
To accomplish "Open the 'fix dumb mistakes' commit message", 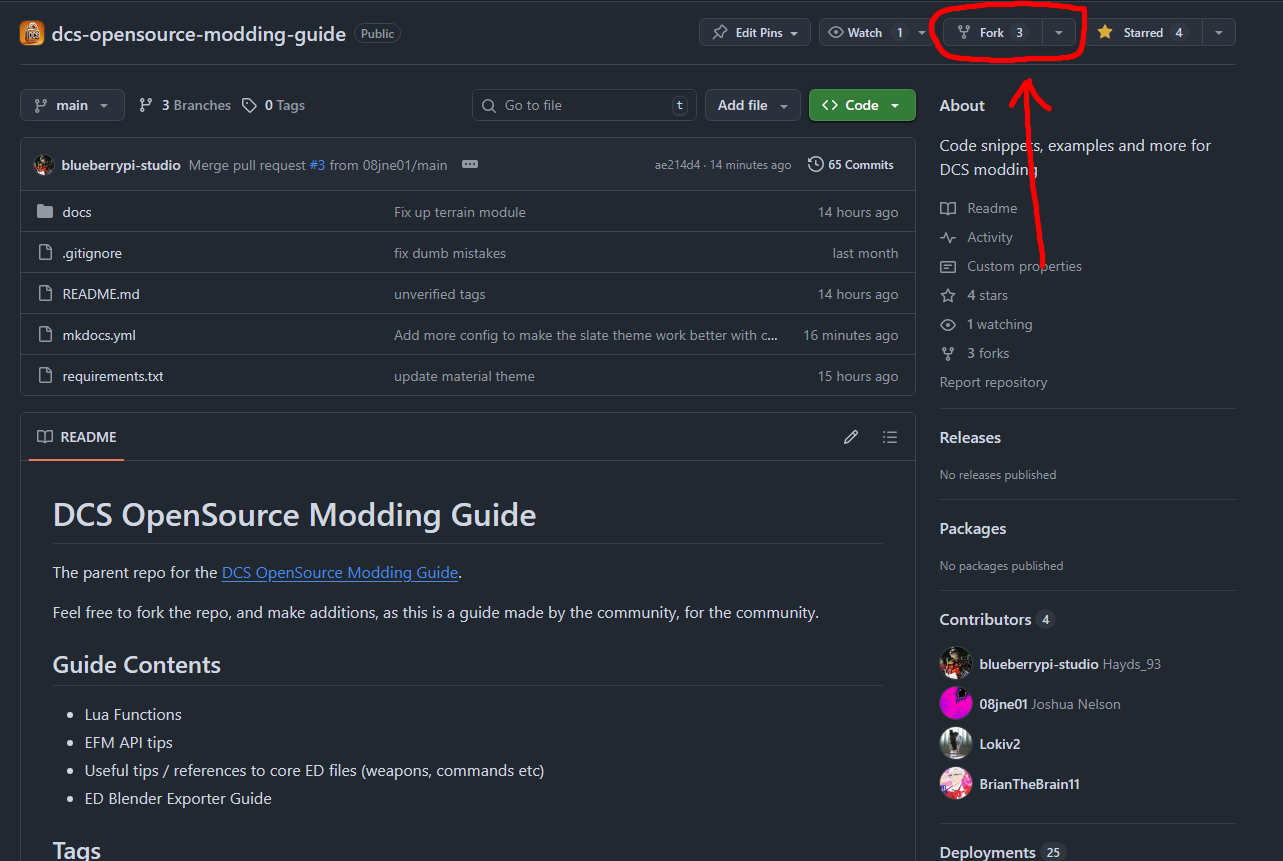I will click(450, 253).
